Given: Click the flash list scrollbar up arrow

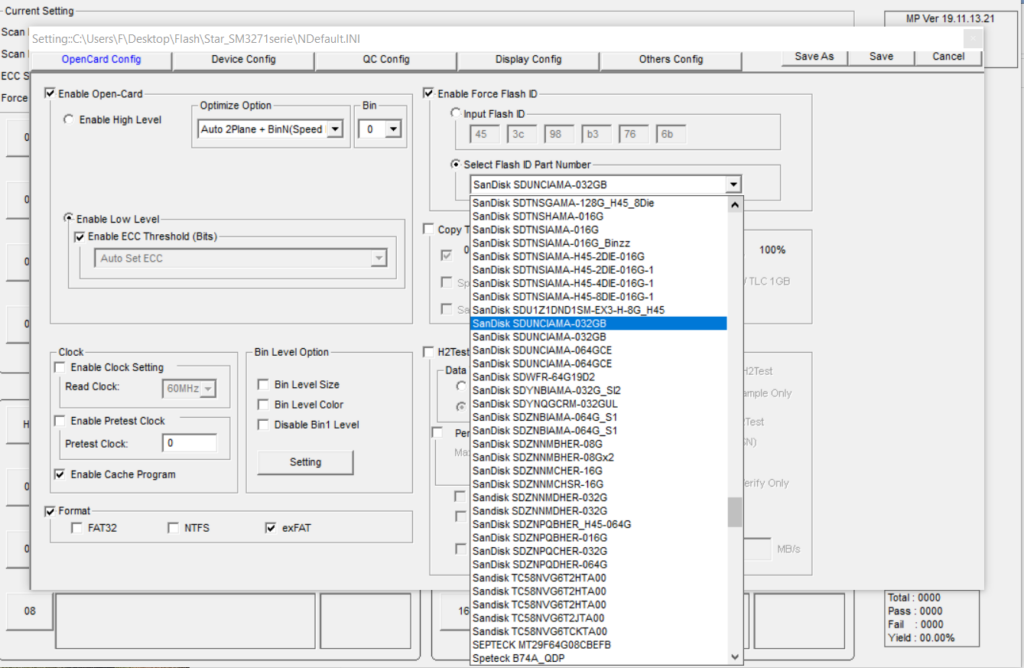Looking at the screenshot, I should pos(735,205).
